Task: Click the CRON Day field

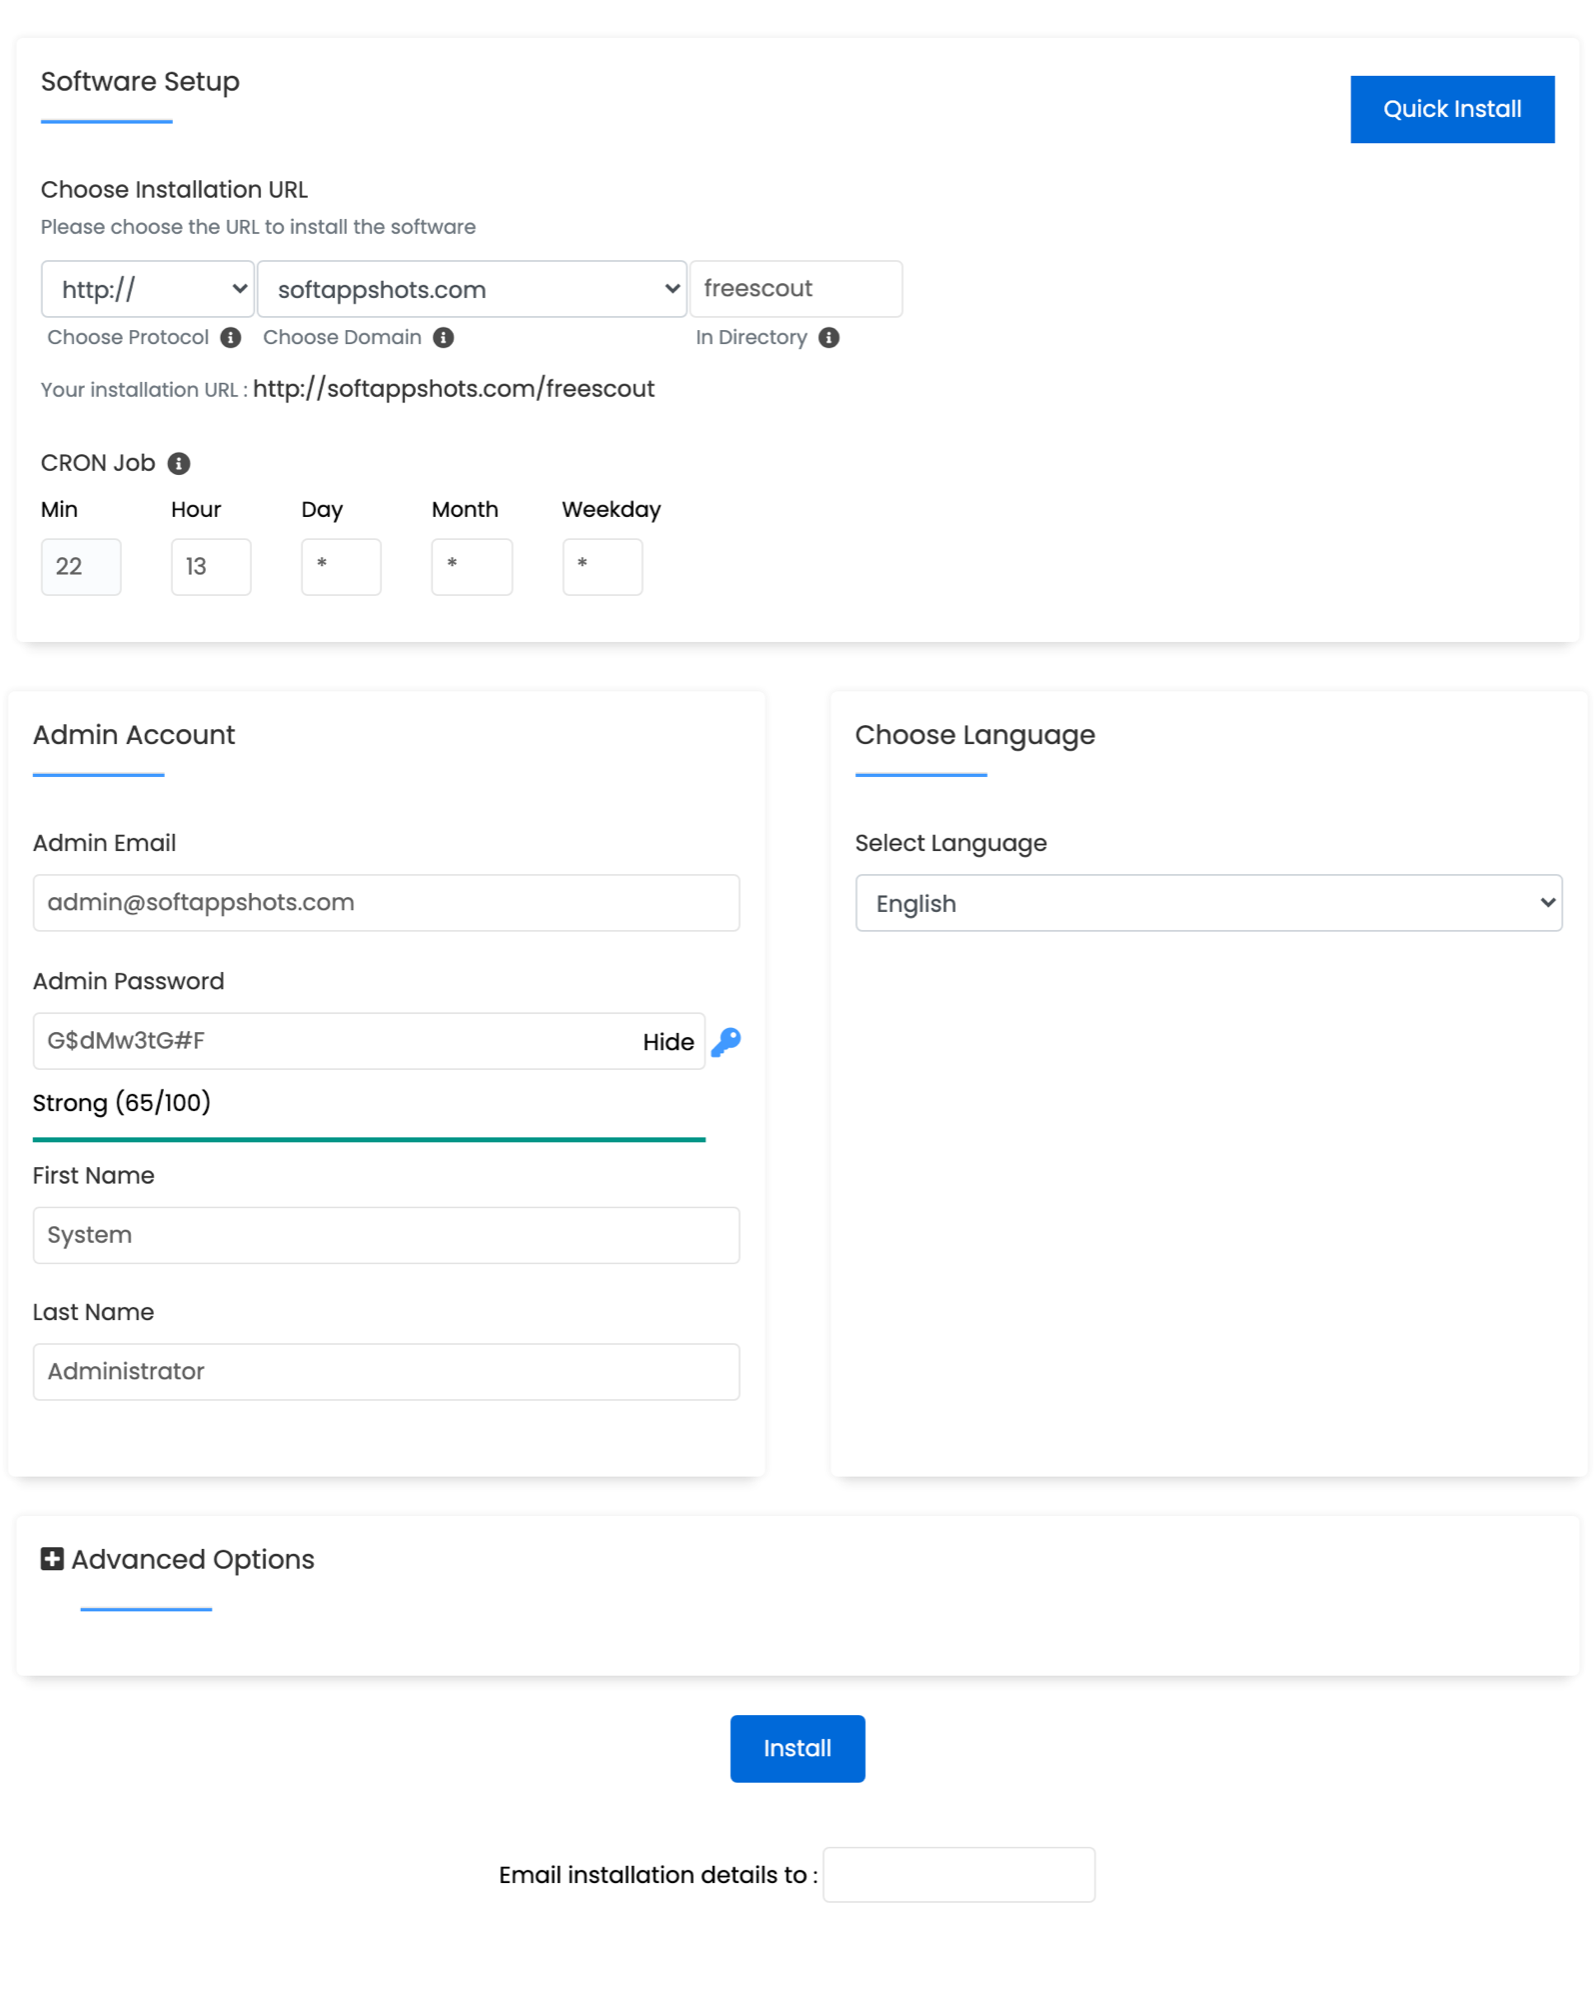Action: pos(341,567)
